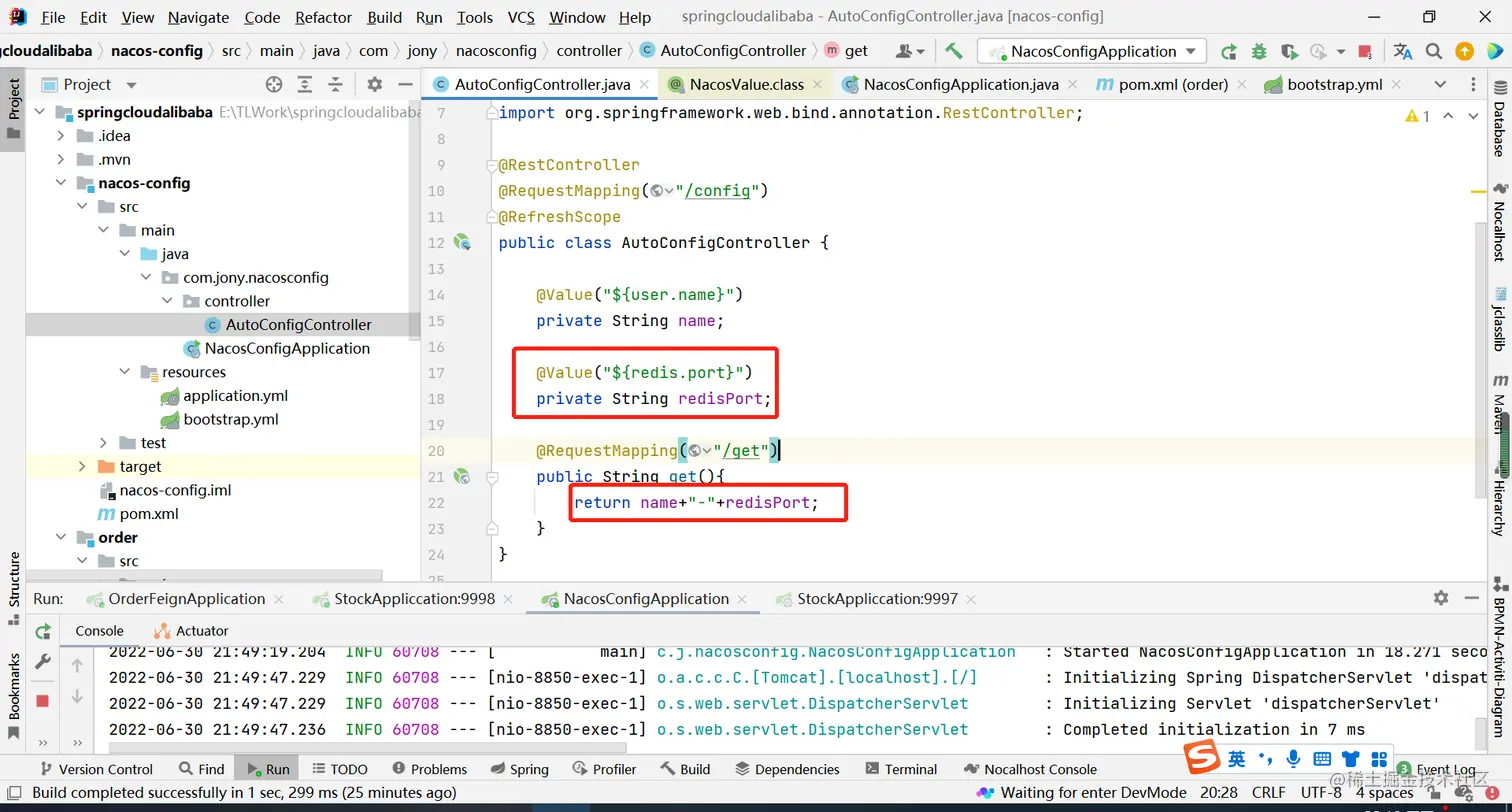The image size is (1512, 812).
Task: Click the wrench icon in Run panel
Action: coord(43,662)
